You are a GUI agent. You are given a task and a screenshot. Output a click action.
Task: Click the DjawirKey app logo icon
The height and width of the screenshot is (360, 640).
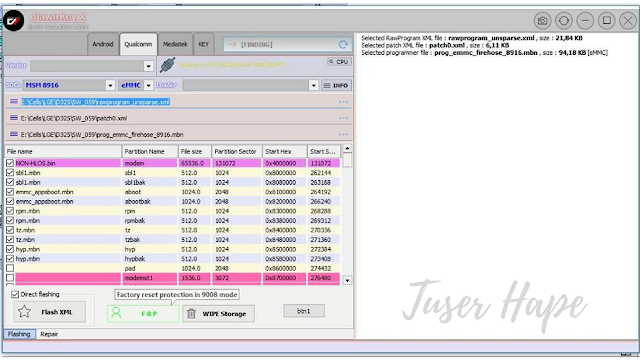click(14, 20)
